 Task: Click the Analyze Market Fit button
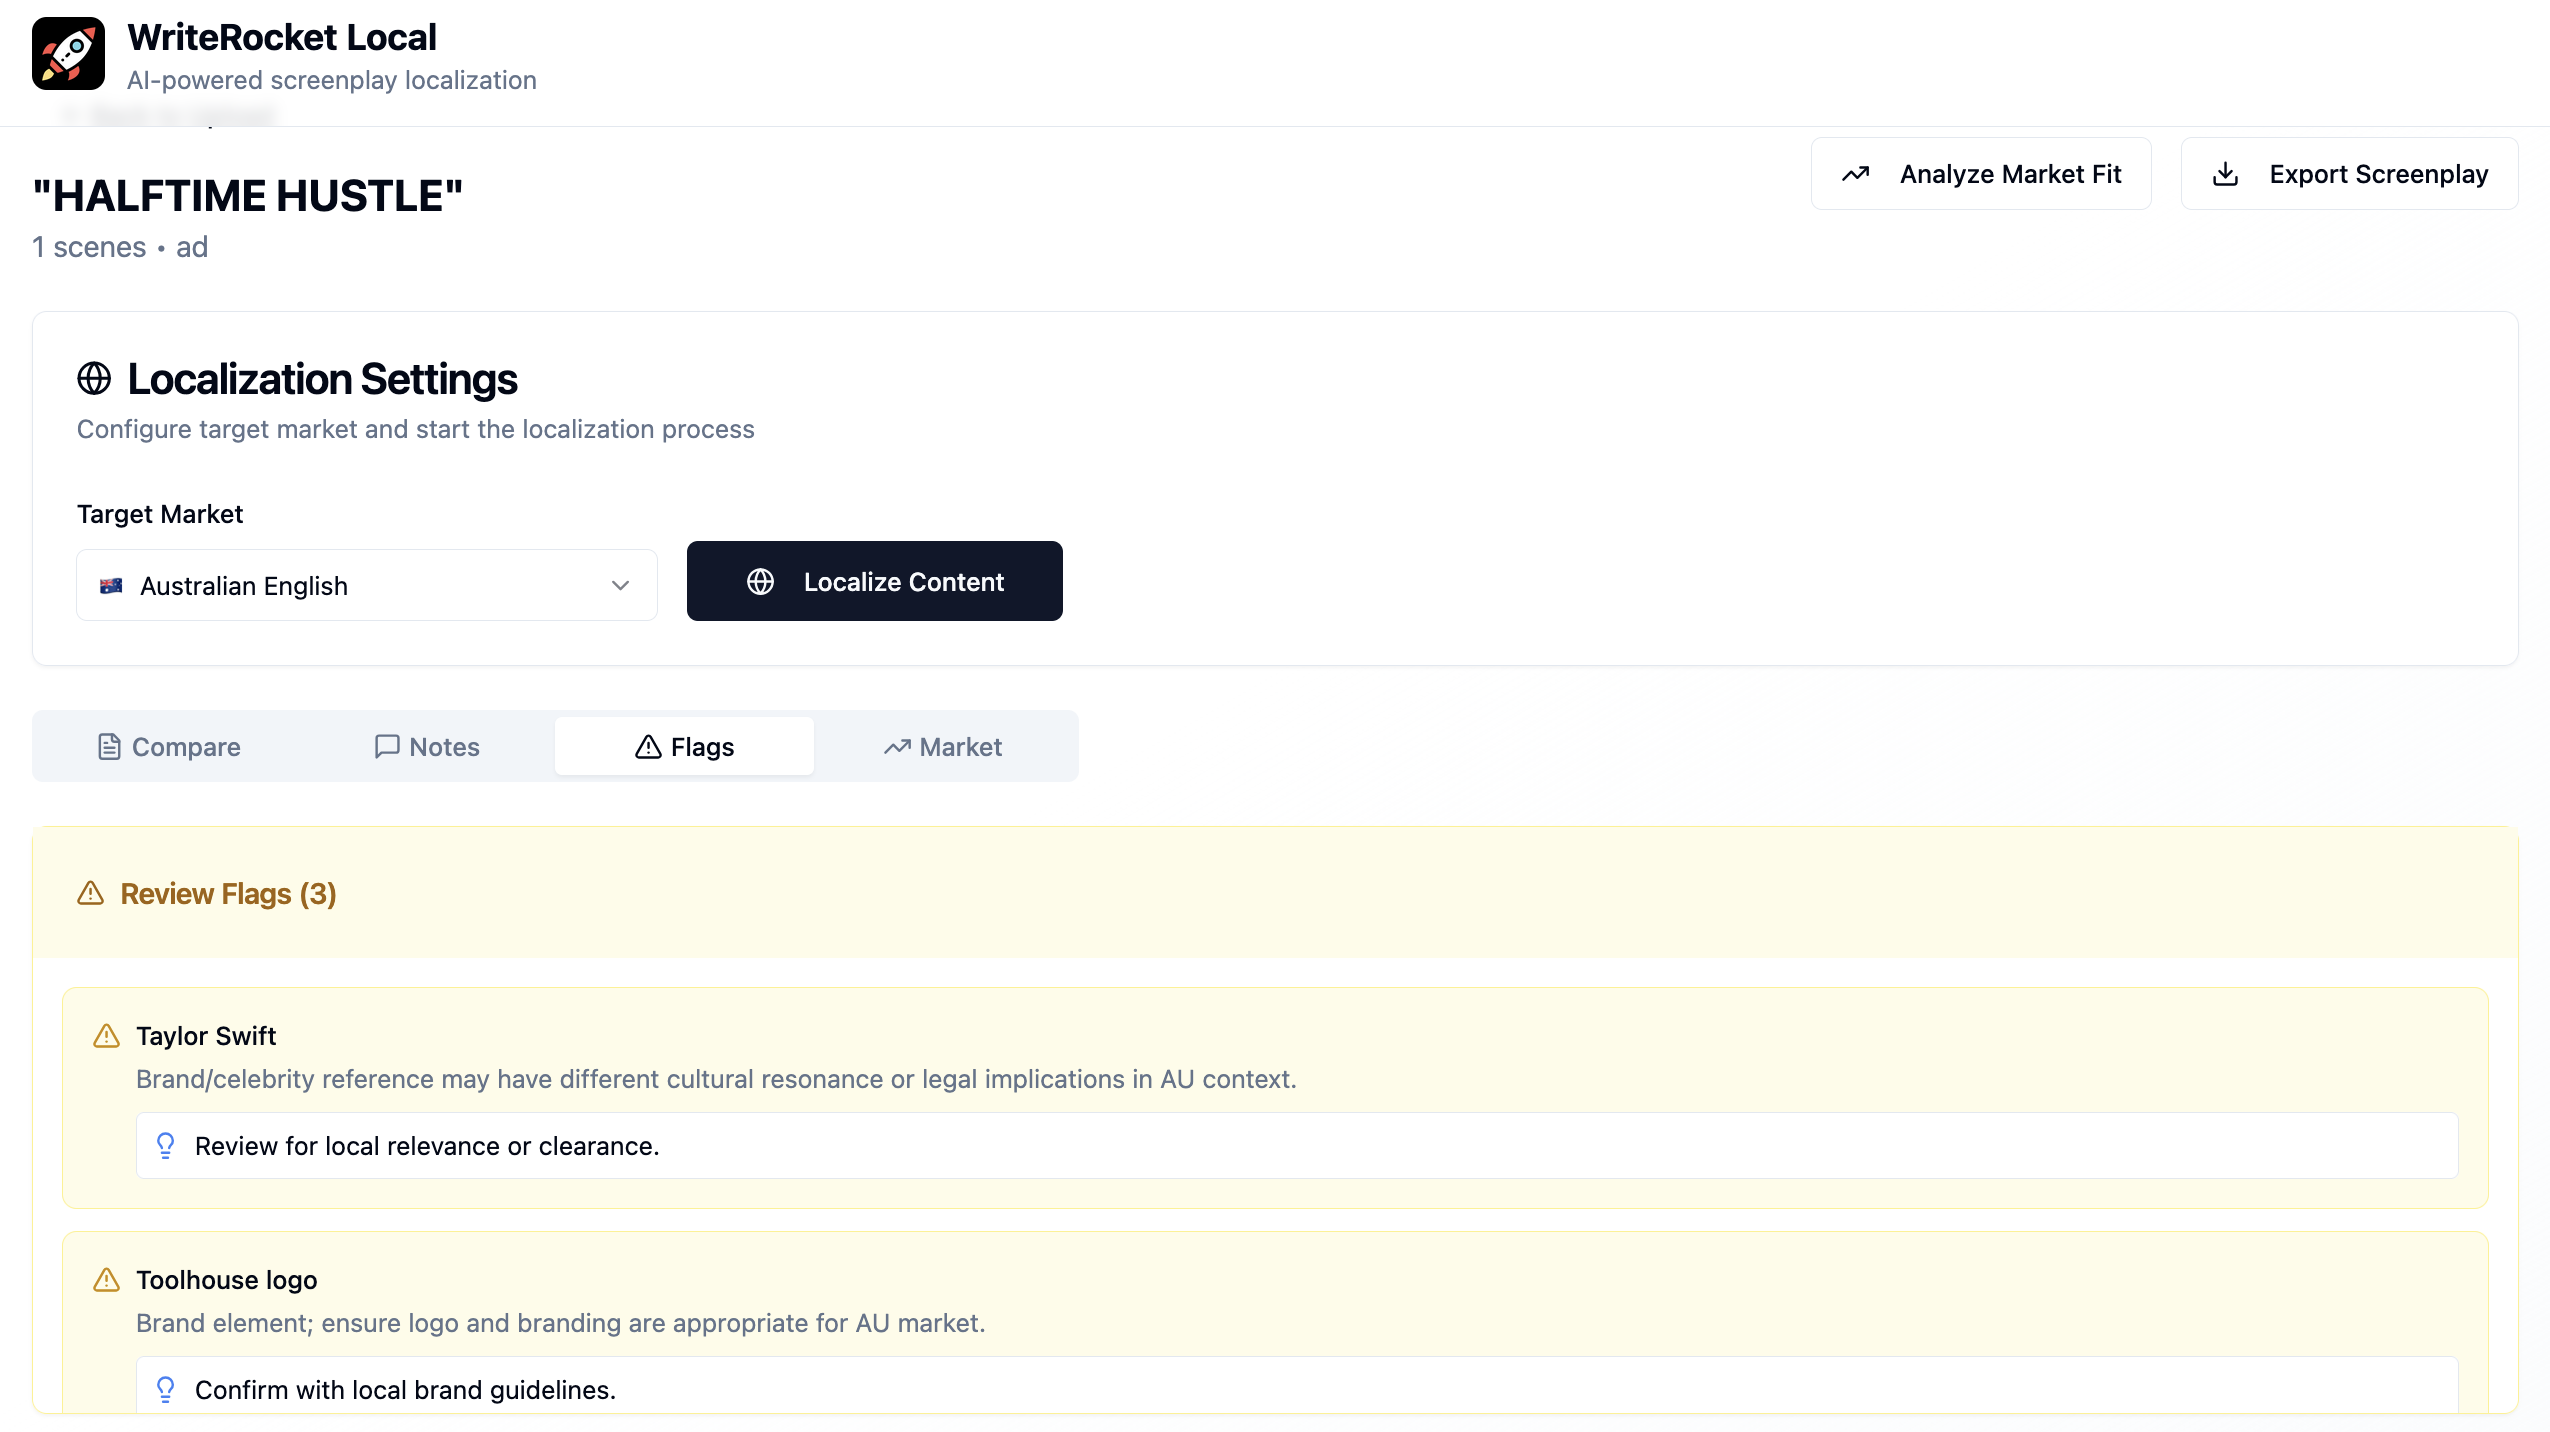click(1980, 174)
